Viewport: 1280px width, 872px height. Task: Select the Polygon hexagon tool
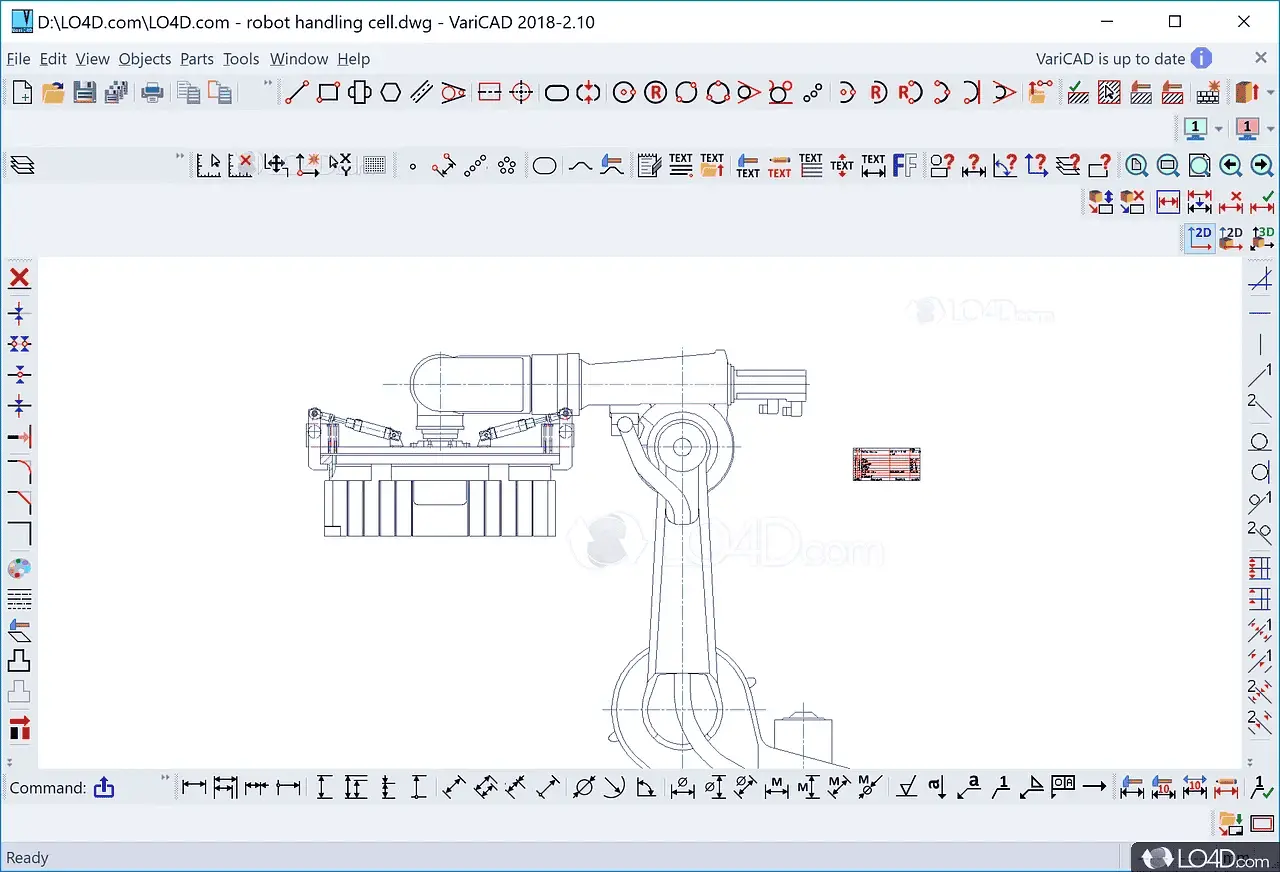point(390,93)
